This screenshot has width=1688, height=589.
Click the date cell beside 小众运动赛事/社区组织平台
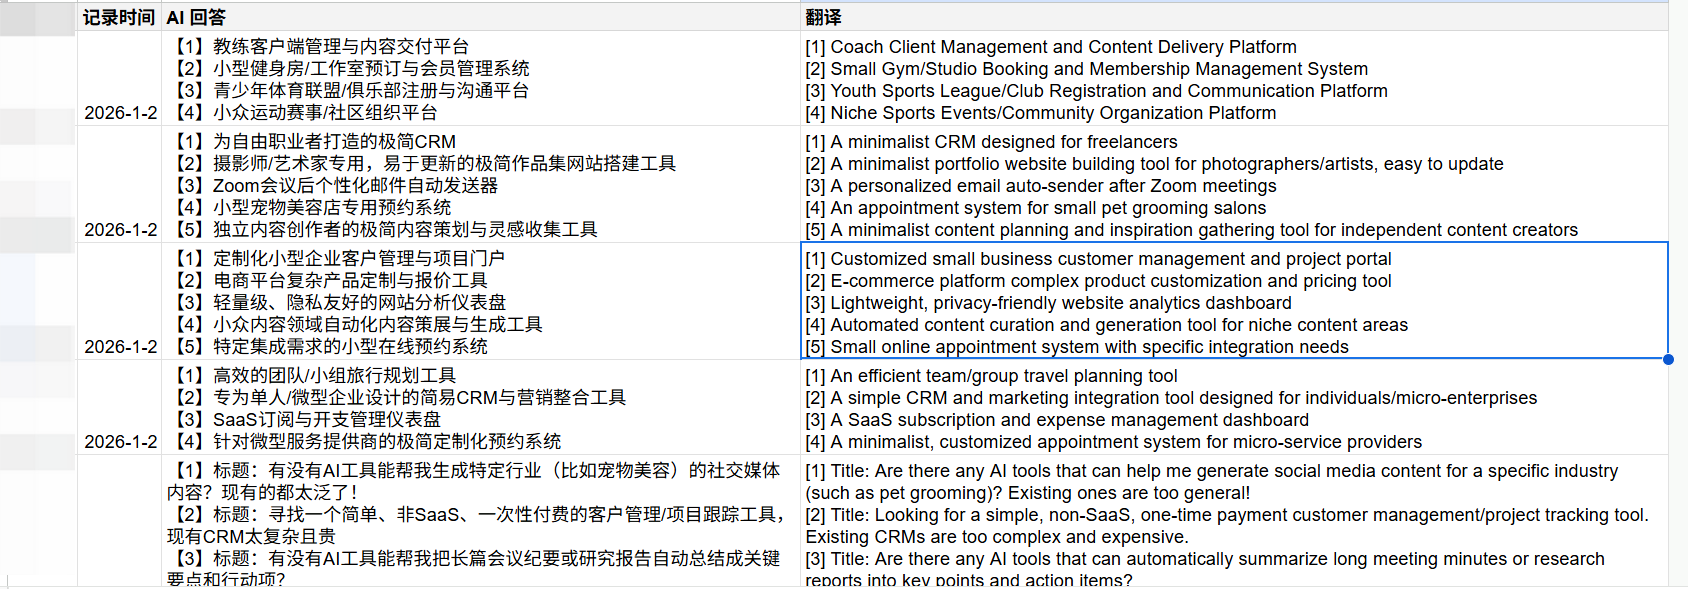coord(120,112)
